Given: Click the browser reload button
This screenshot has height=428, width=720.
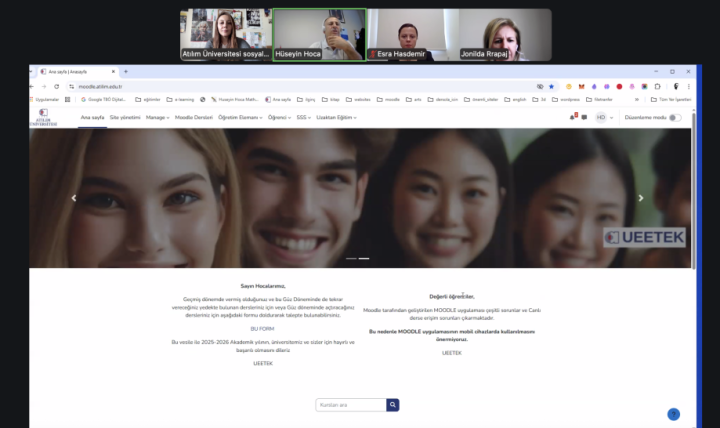Looking at the screenshot, I should click(57, 86).
